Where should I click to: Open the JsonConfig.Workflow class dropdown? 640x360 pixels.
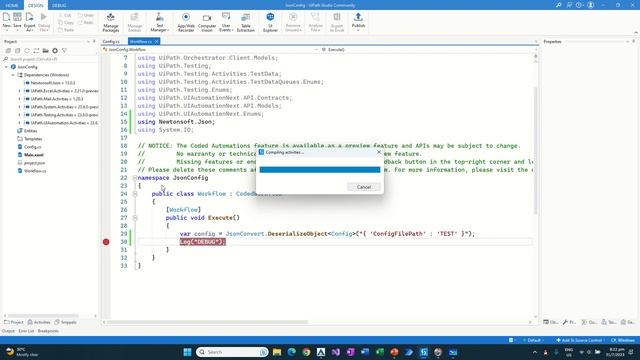pos(211,50)
